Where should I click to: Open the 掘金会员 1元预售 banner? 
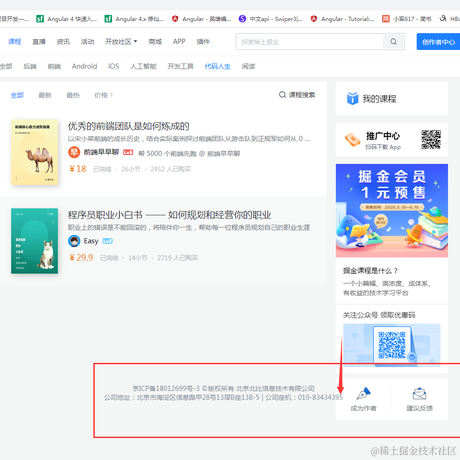(392, 210)
